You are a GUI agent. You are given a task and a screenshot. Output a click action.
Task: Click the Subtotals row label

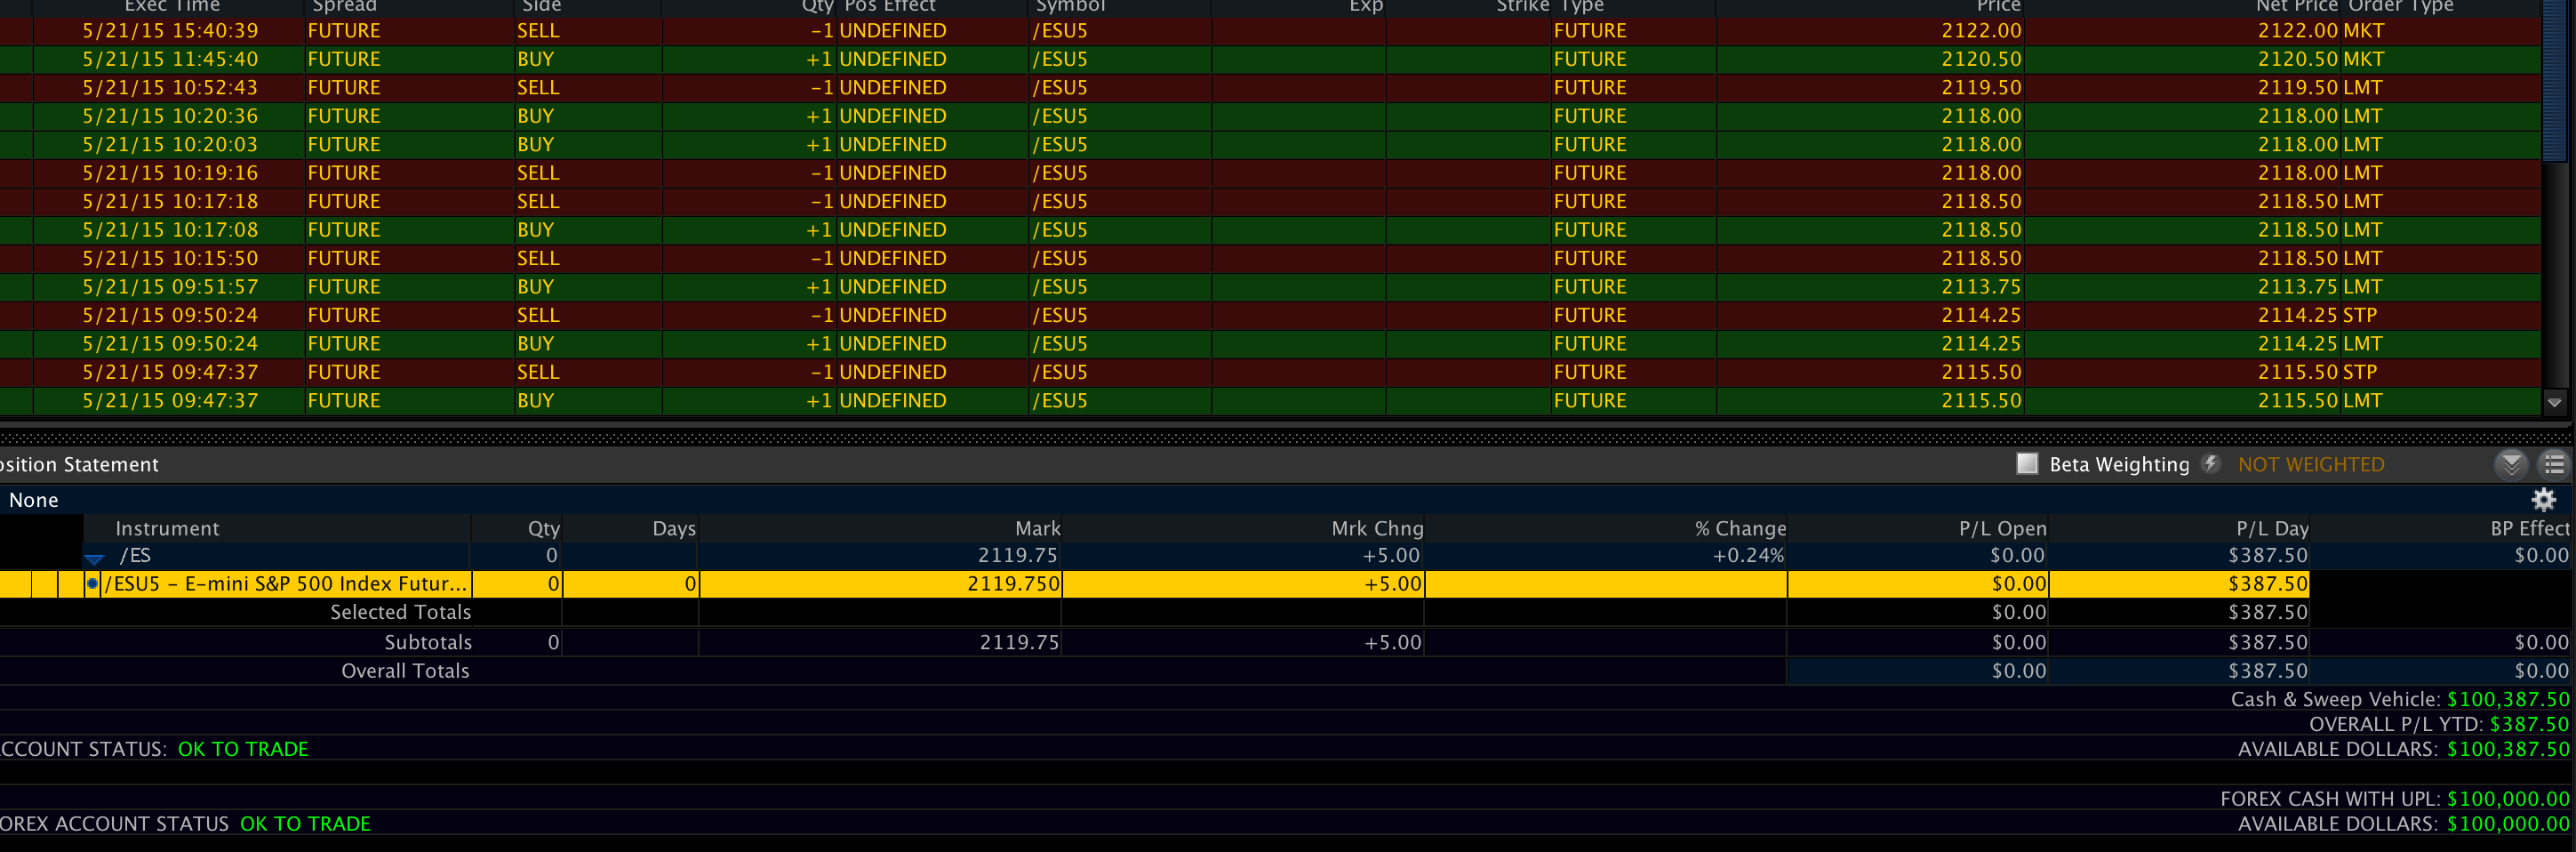[427, 642]
